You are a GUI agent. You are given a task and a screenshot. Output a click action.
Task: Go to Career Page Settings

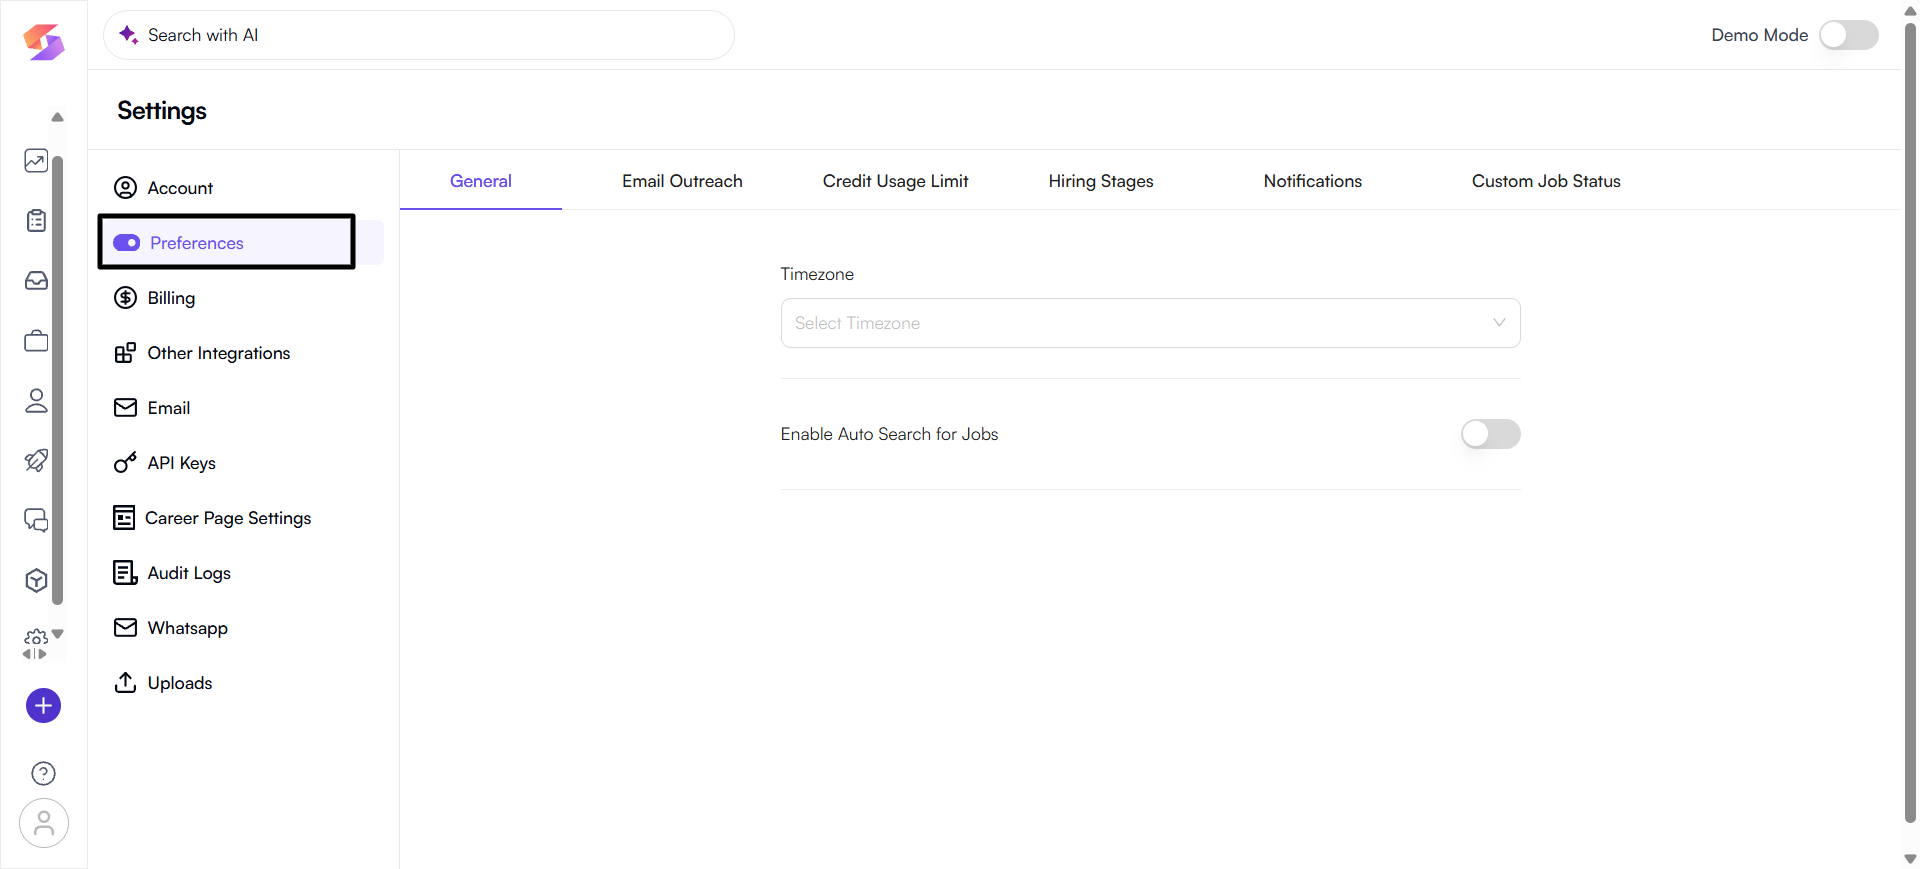pyautogui.click(x=228, y=518)
